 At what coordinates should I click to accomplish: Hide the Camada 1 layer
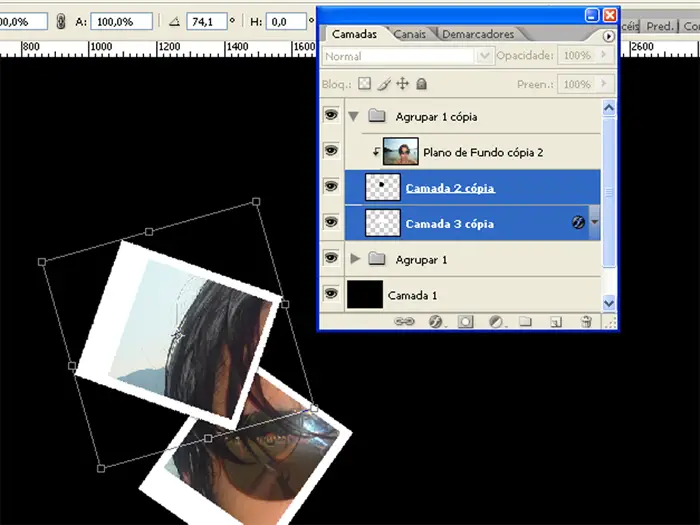[x=331, y=295]
